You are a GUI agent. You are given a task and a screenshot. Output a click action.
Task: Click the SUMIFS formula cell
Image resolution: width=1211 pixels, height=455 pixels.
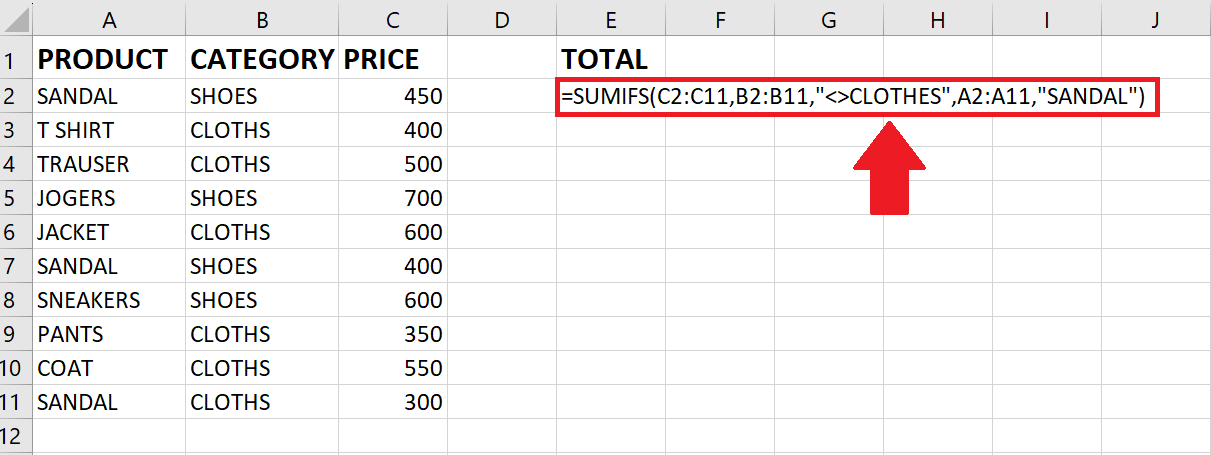point(857,96)
